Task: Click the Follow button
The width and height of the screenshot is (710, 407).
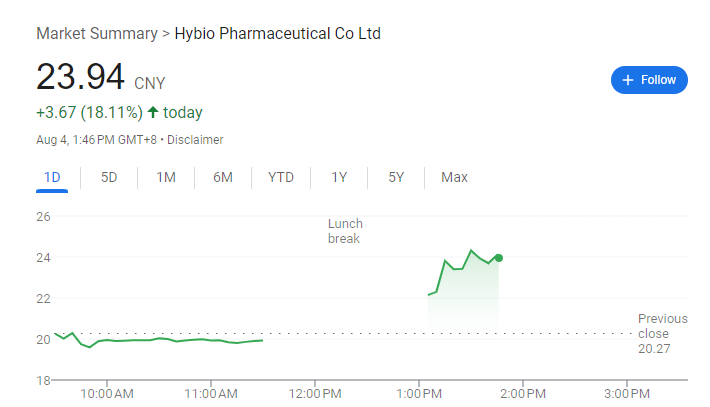Action: [x=649, y=80]
